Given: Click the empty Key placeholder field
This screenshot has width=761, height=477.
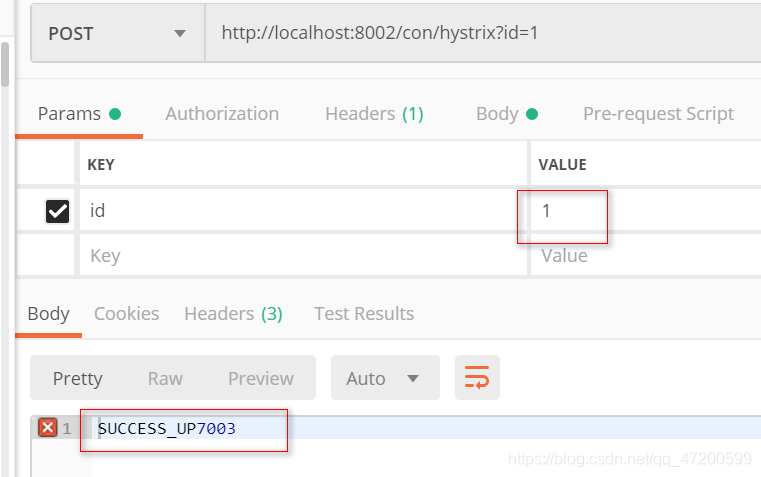Looking at the screenshot, I should (303, 255).
